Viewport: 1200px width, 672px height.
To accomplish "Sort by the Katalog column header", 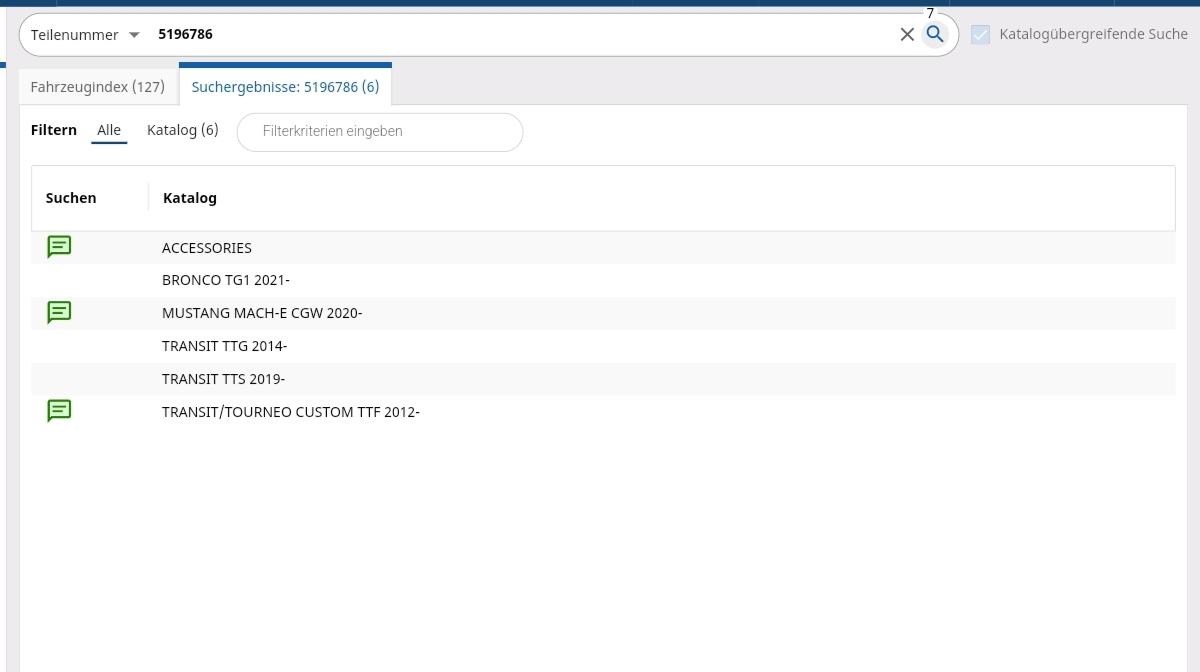I will pyautogui.click(x=190, y=198).
